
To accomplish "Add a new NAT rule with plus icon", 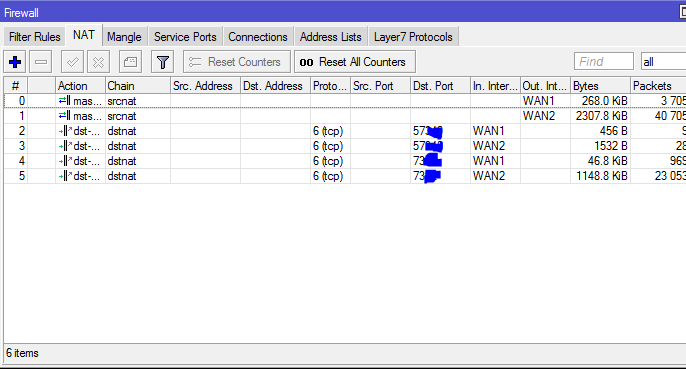I will (15, 62).
